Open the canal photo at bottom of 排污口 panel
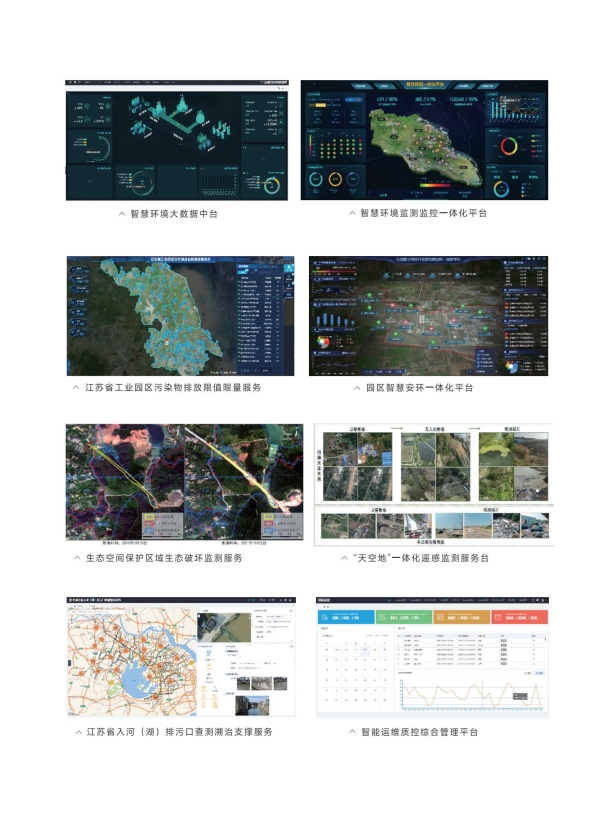Image resolution: width=600 pixels, height=820 pixels. pyautogui.click(x=253, y=705)
